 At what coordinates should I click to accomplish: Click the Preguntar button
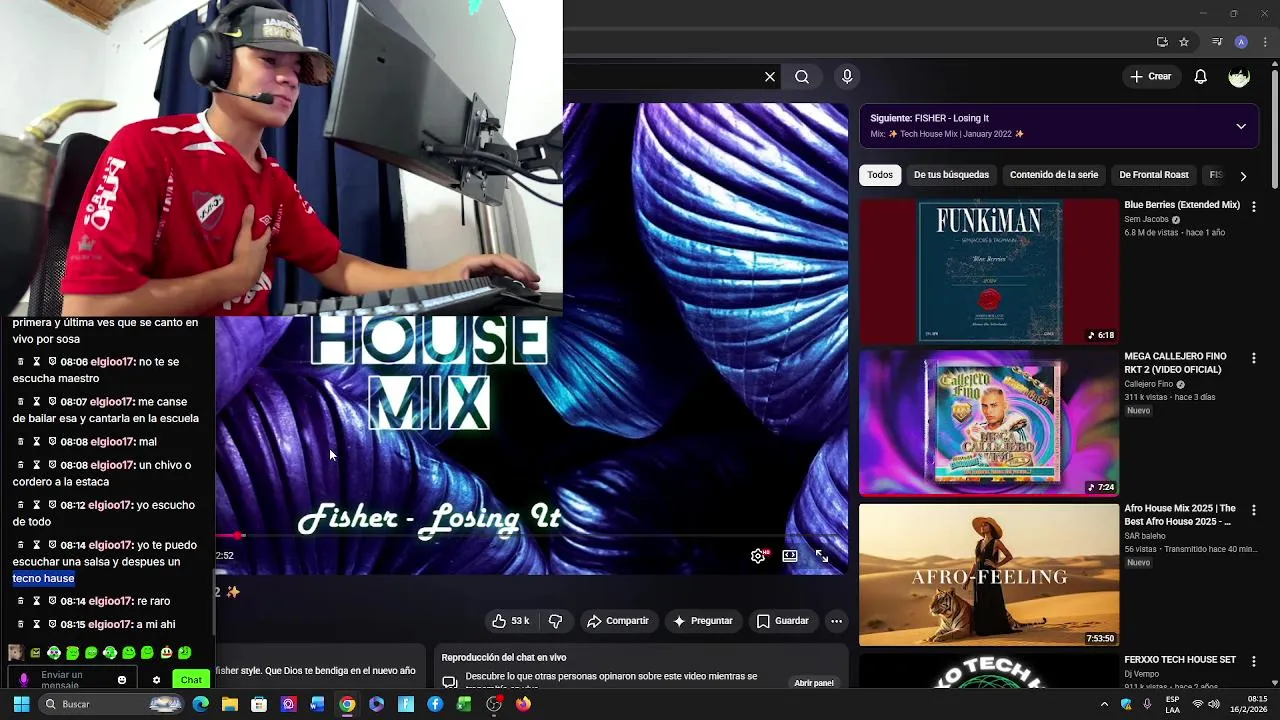tap(703, 621)
